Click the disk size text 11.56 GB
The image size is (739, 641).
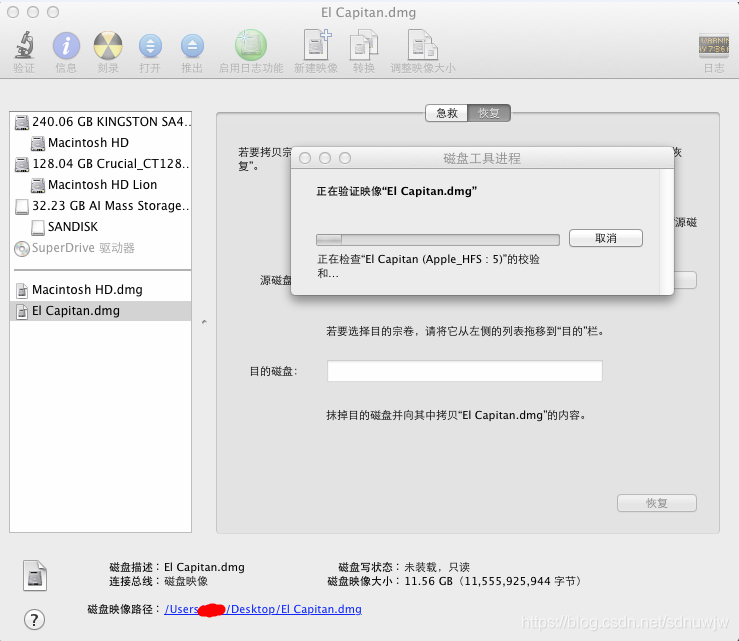click(x=428, y=581)
